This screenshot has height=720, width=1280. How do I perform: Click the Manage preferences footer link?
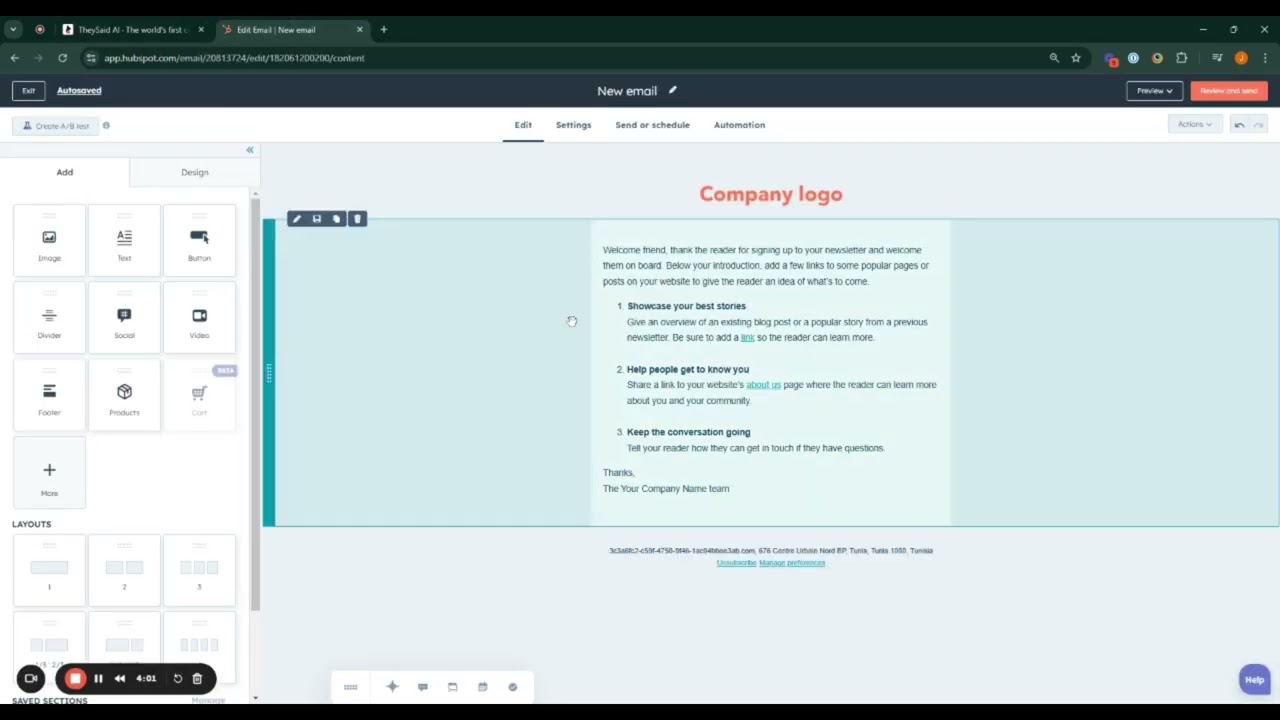(792, 563)
